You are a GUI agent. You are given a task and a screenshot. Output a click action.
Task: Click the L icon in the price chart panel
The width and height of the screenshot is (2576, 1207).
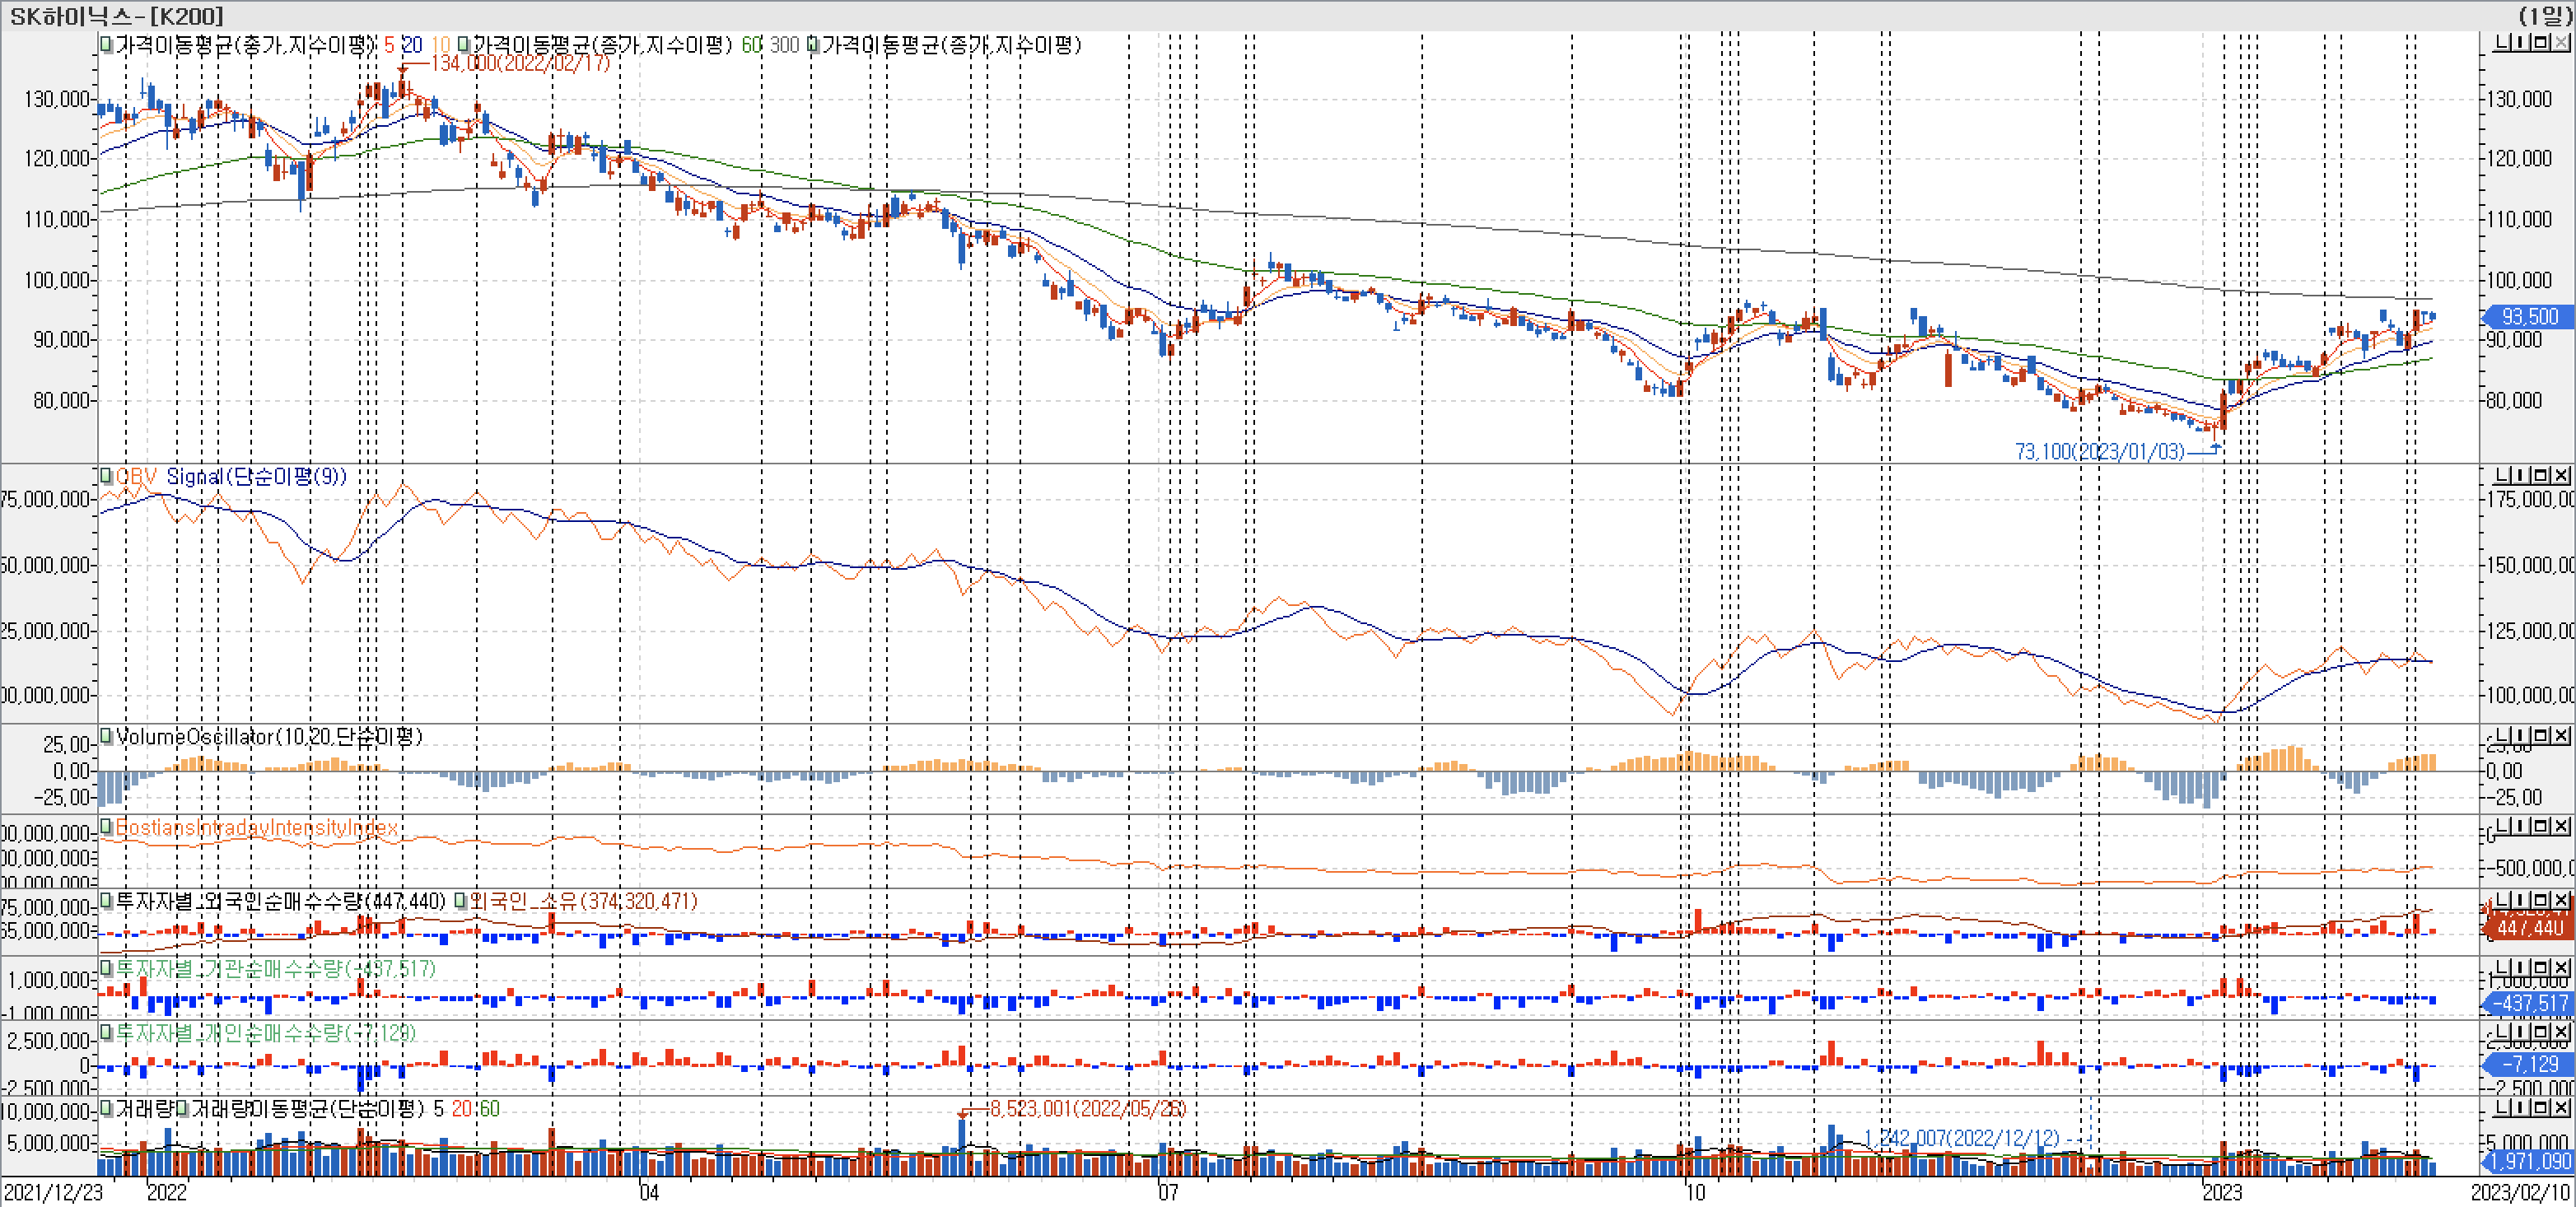click(2501, 43)
